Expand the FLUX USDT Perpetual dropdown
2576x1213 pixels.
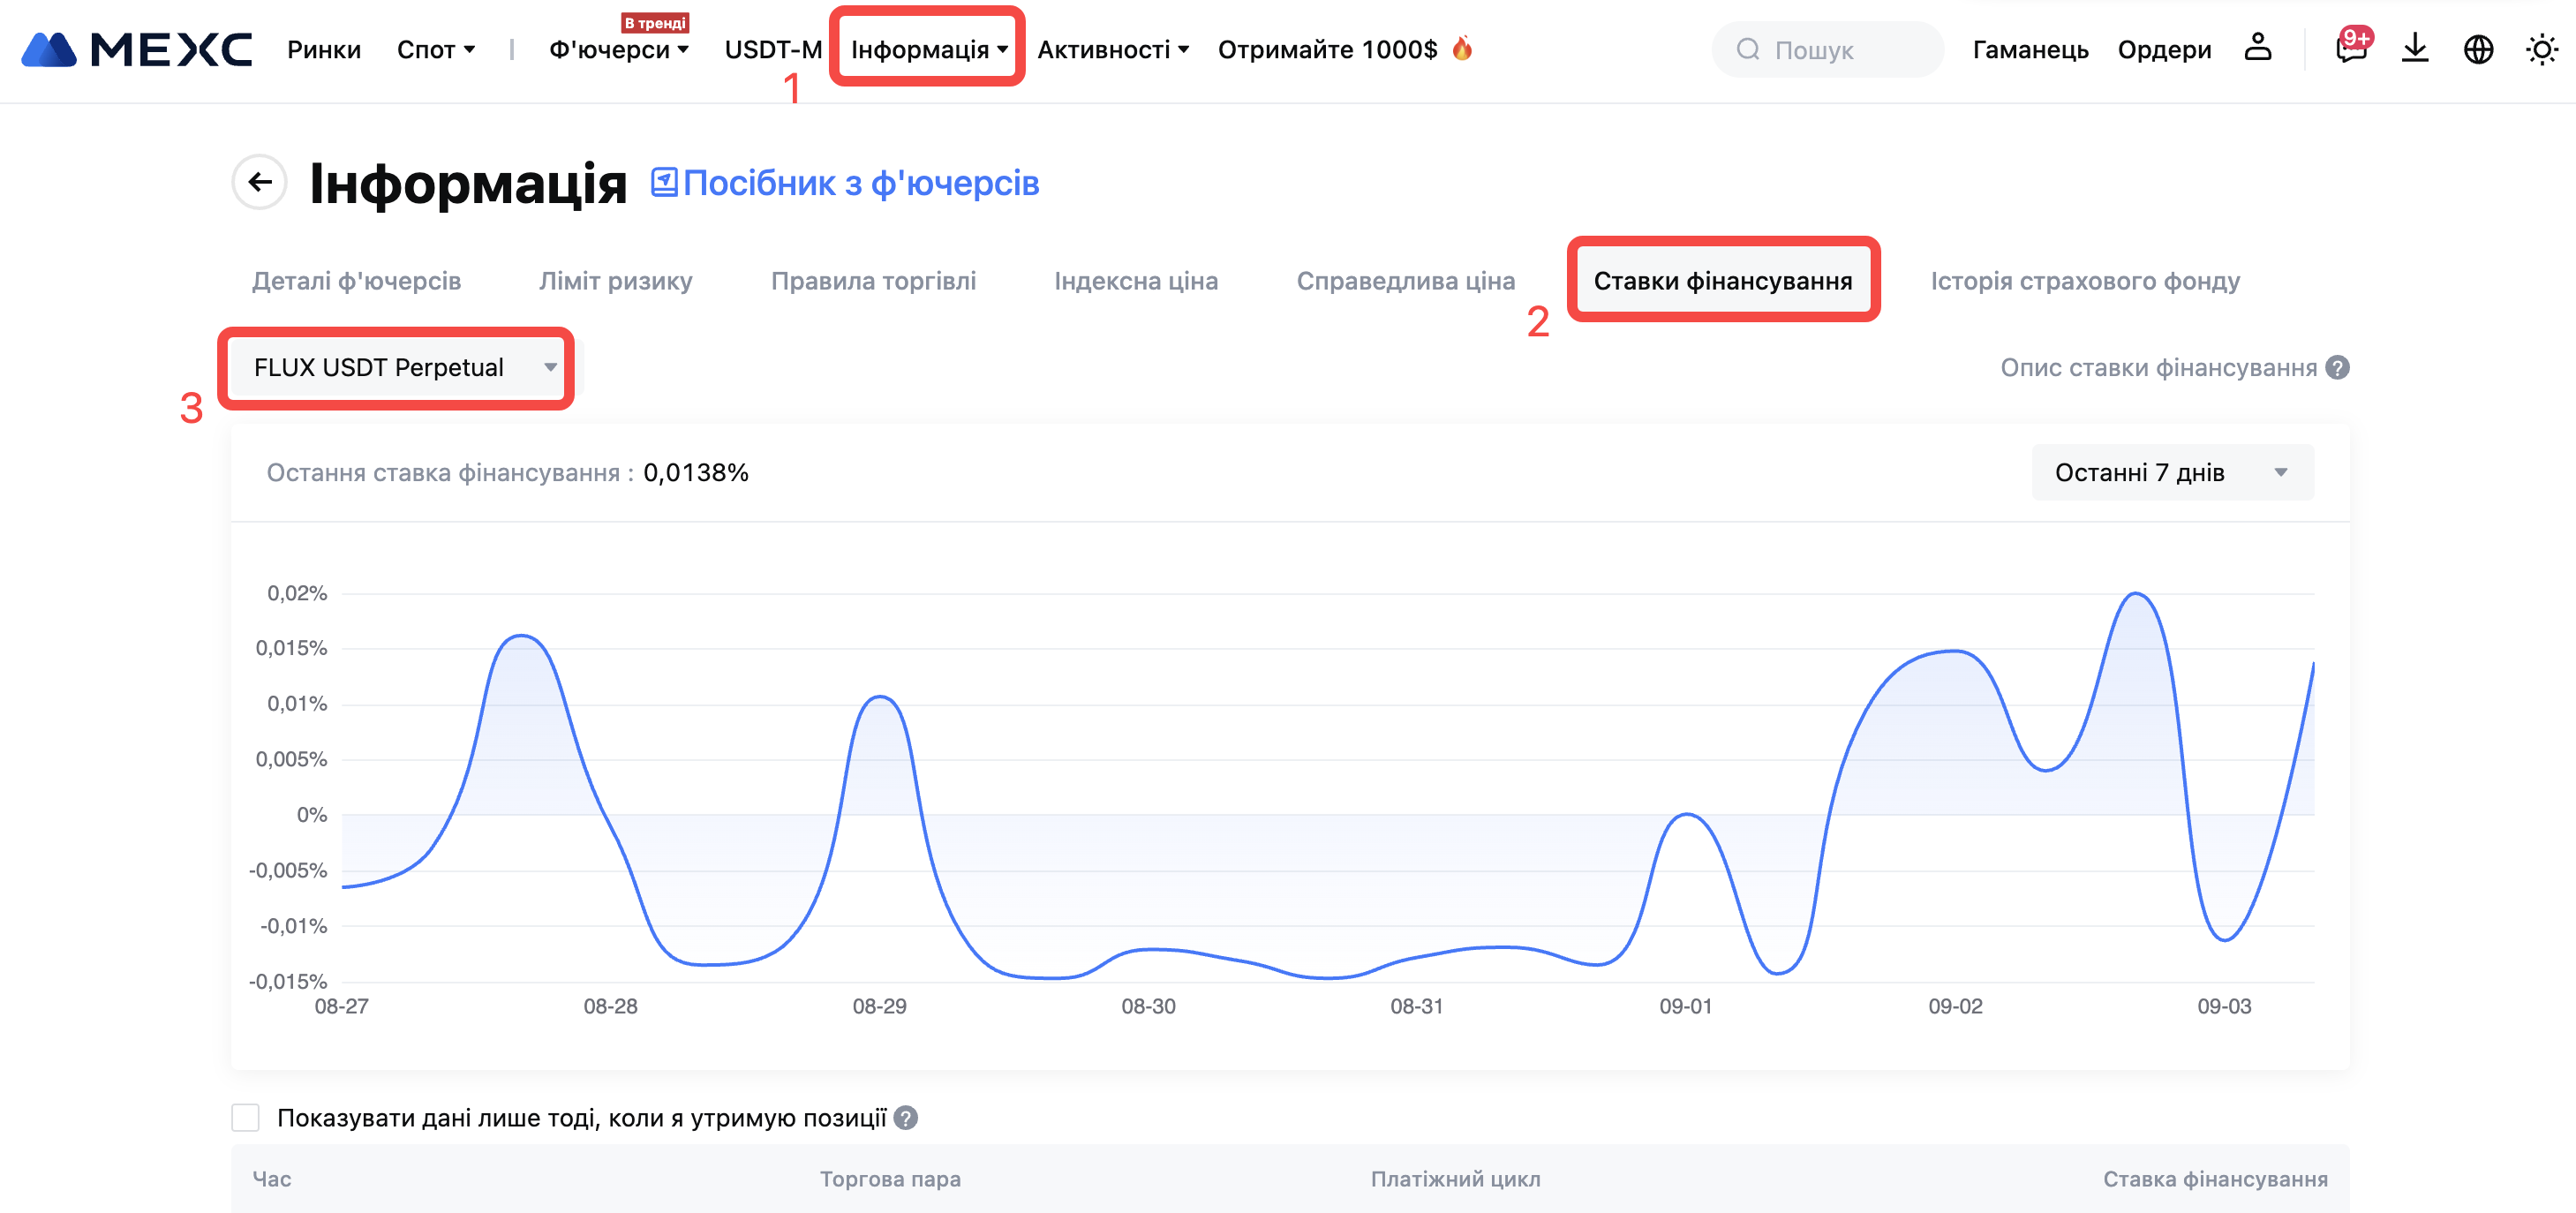[x=396, y=368]
